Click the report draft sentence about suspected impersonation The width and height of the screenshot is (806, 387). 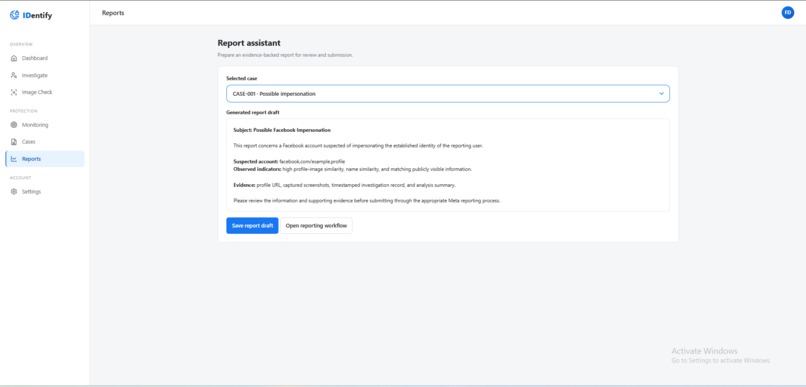tap(358, 145)
